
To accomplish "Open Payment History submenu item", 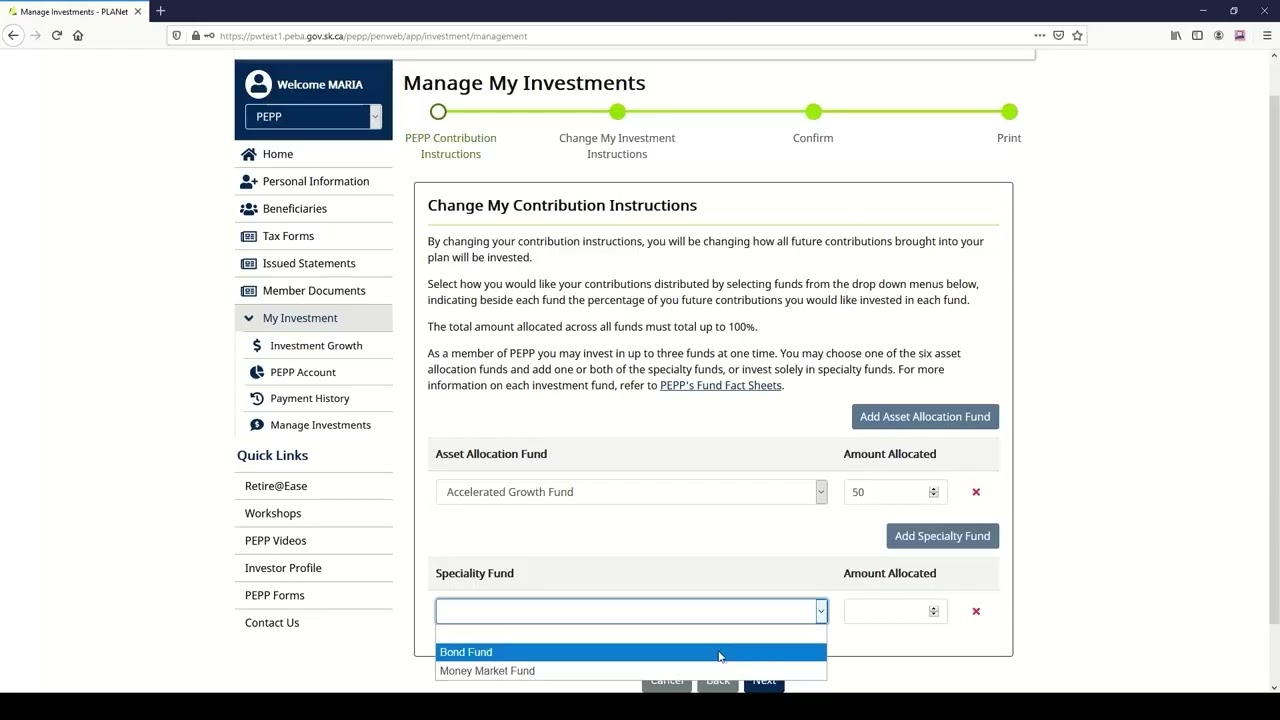I will pyautogui.click(x=310, y=398).
